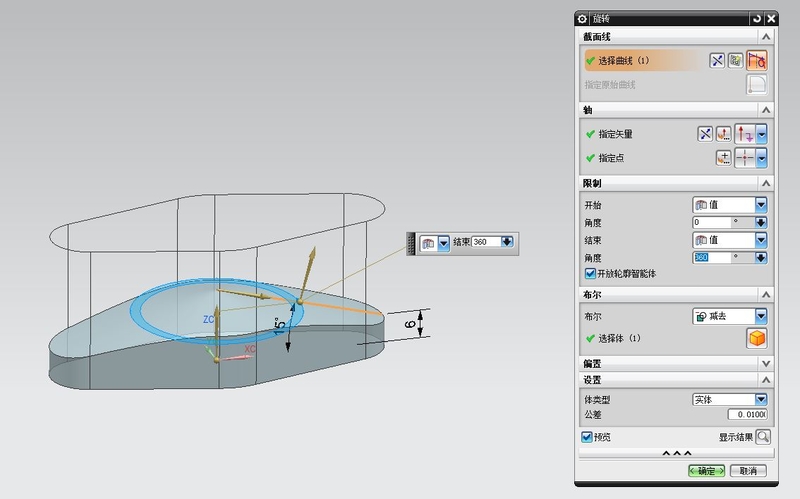
Task: Open the vector dialog icon for 指定矢量
Action: 723,133
